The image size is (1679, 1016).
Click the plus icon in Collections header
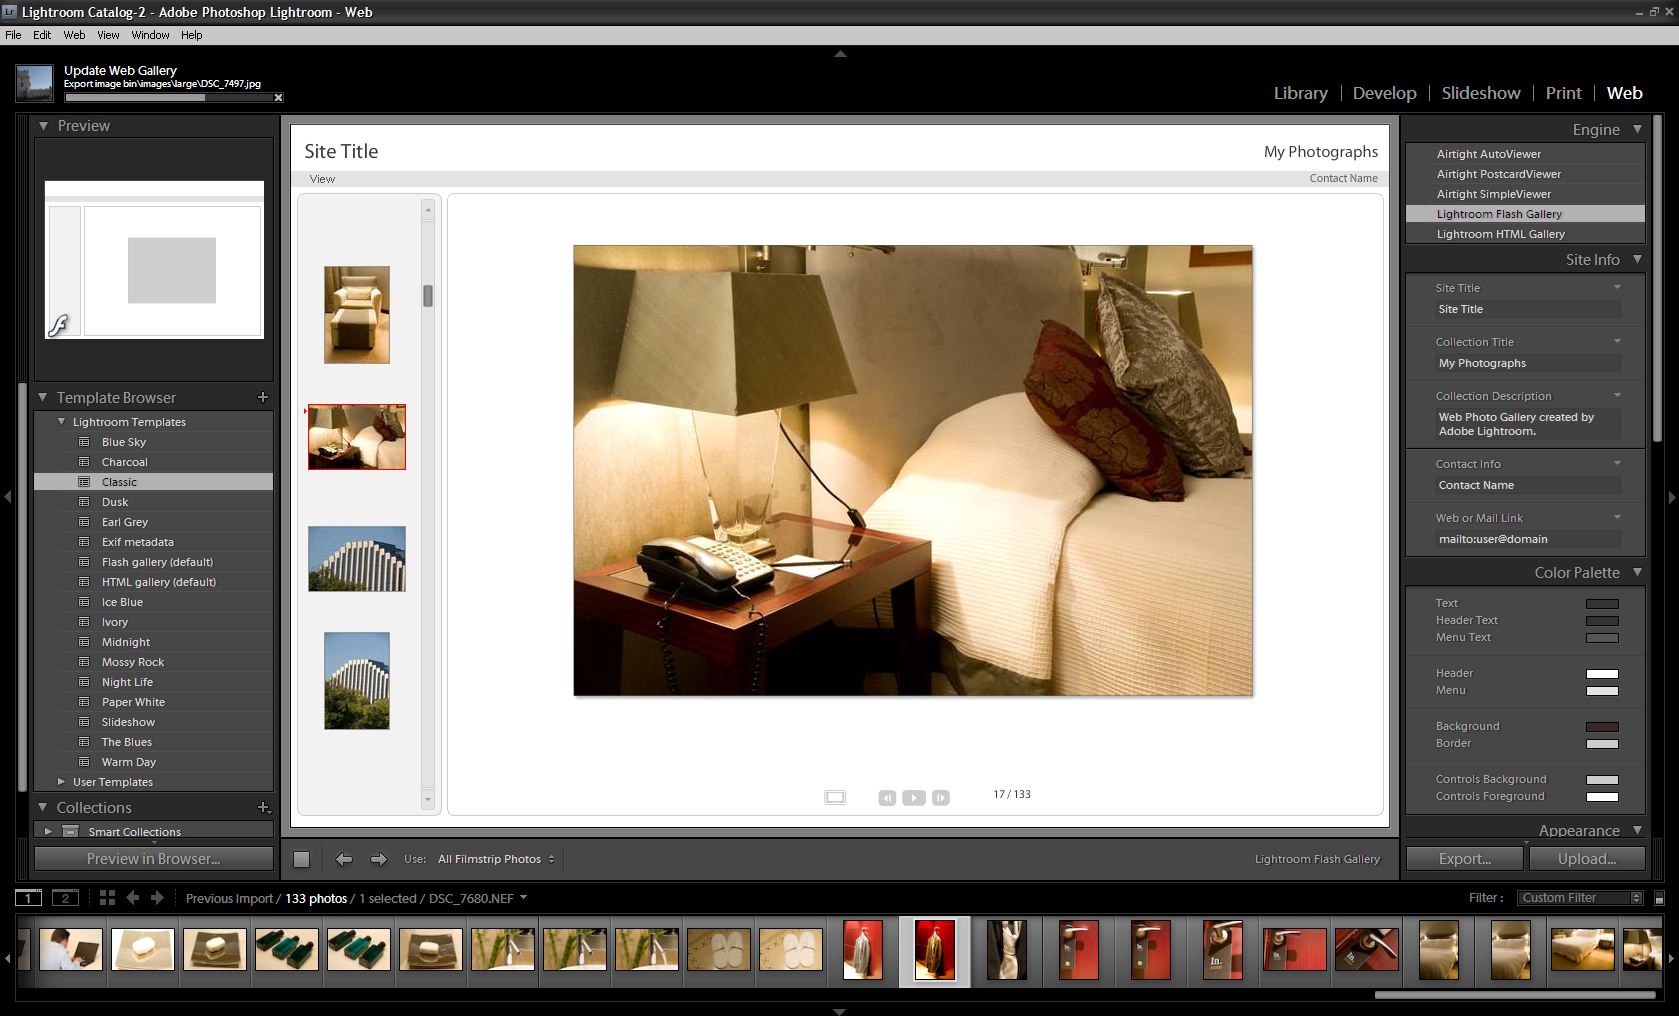point(263,807)
